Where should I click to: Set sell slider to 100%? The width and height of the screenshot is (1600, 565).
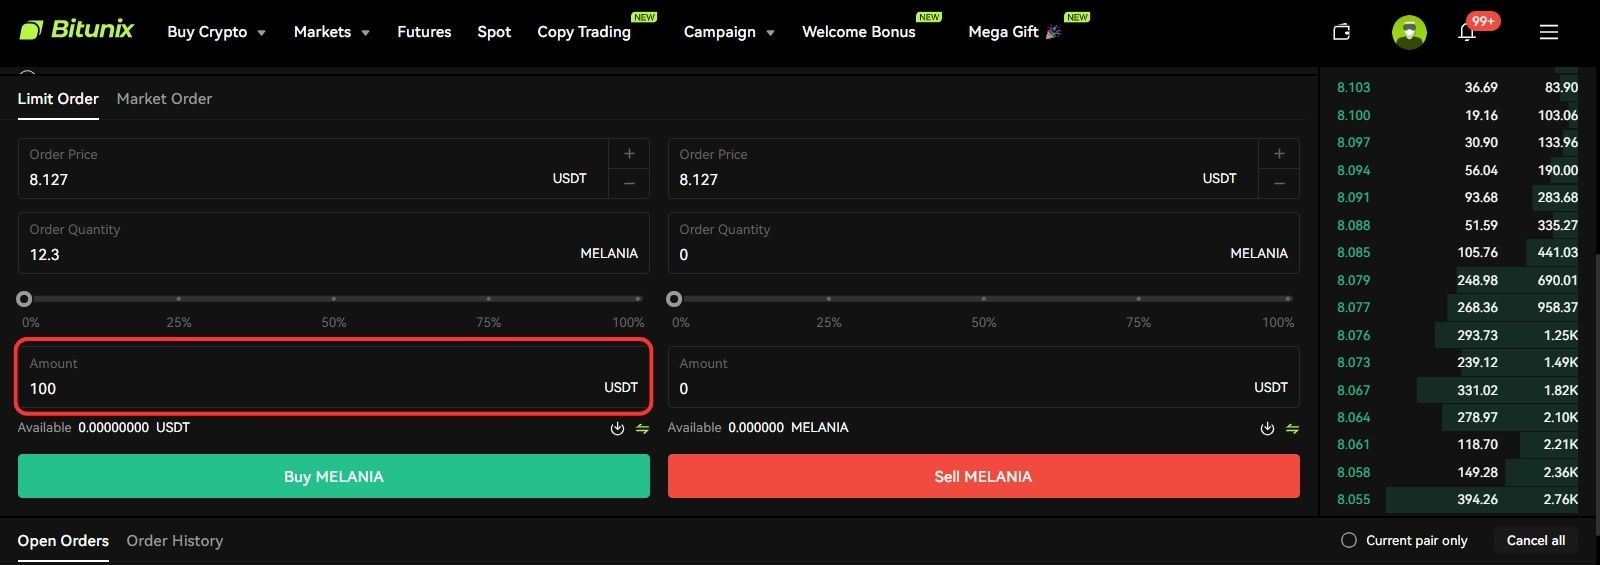(1288, 299)
